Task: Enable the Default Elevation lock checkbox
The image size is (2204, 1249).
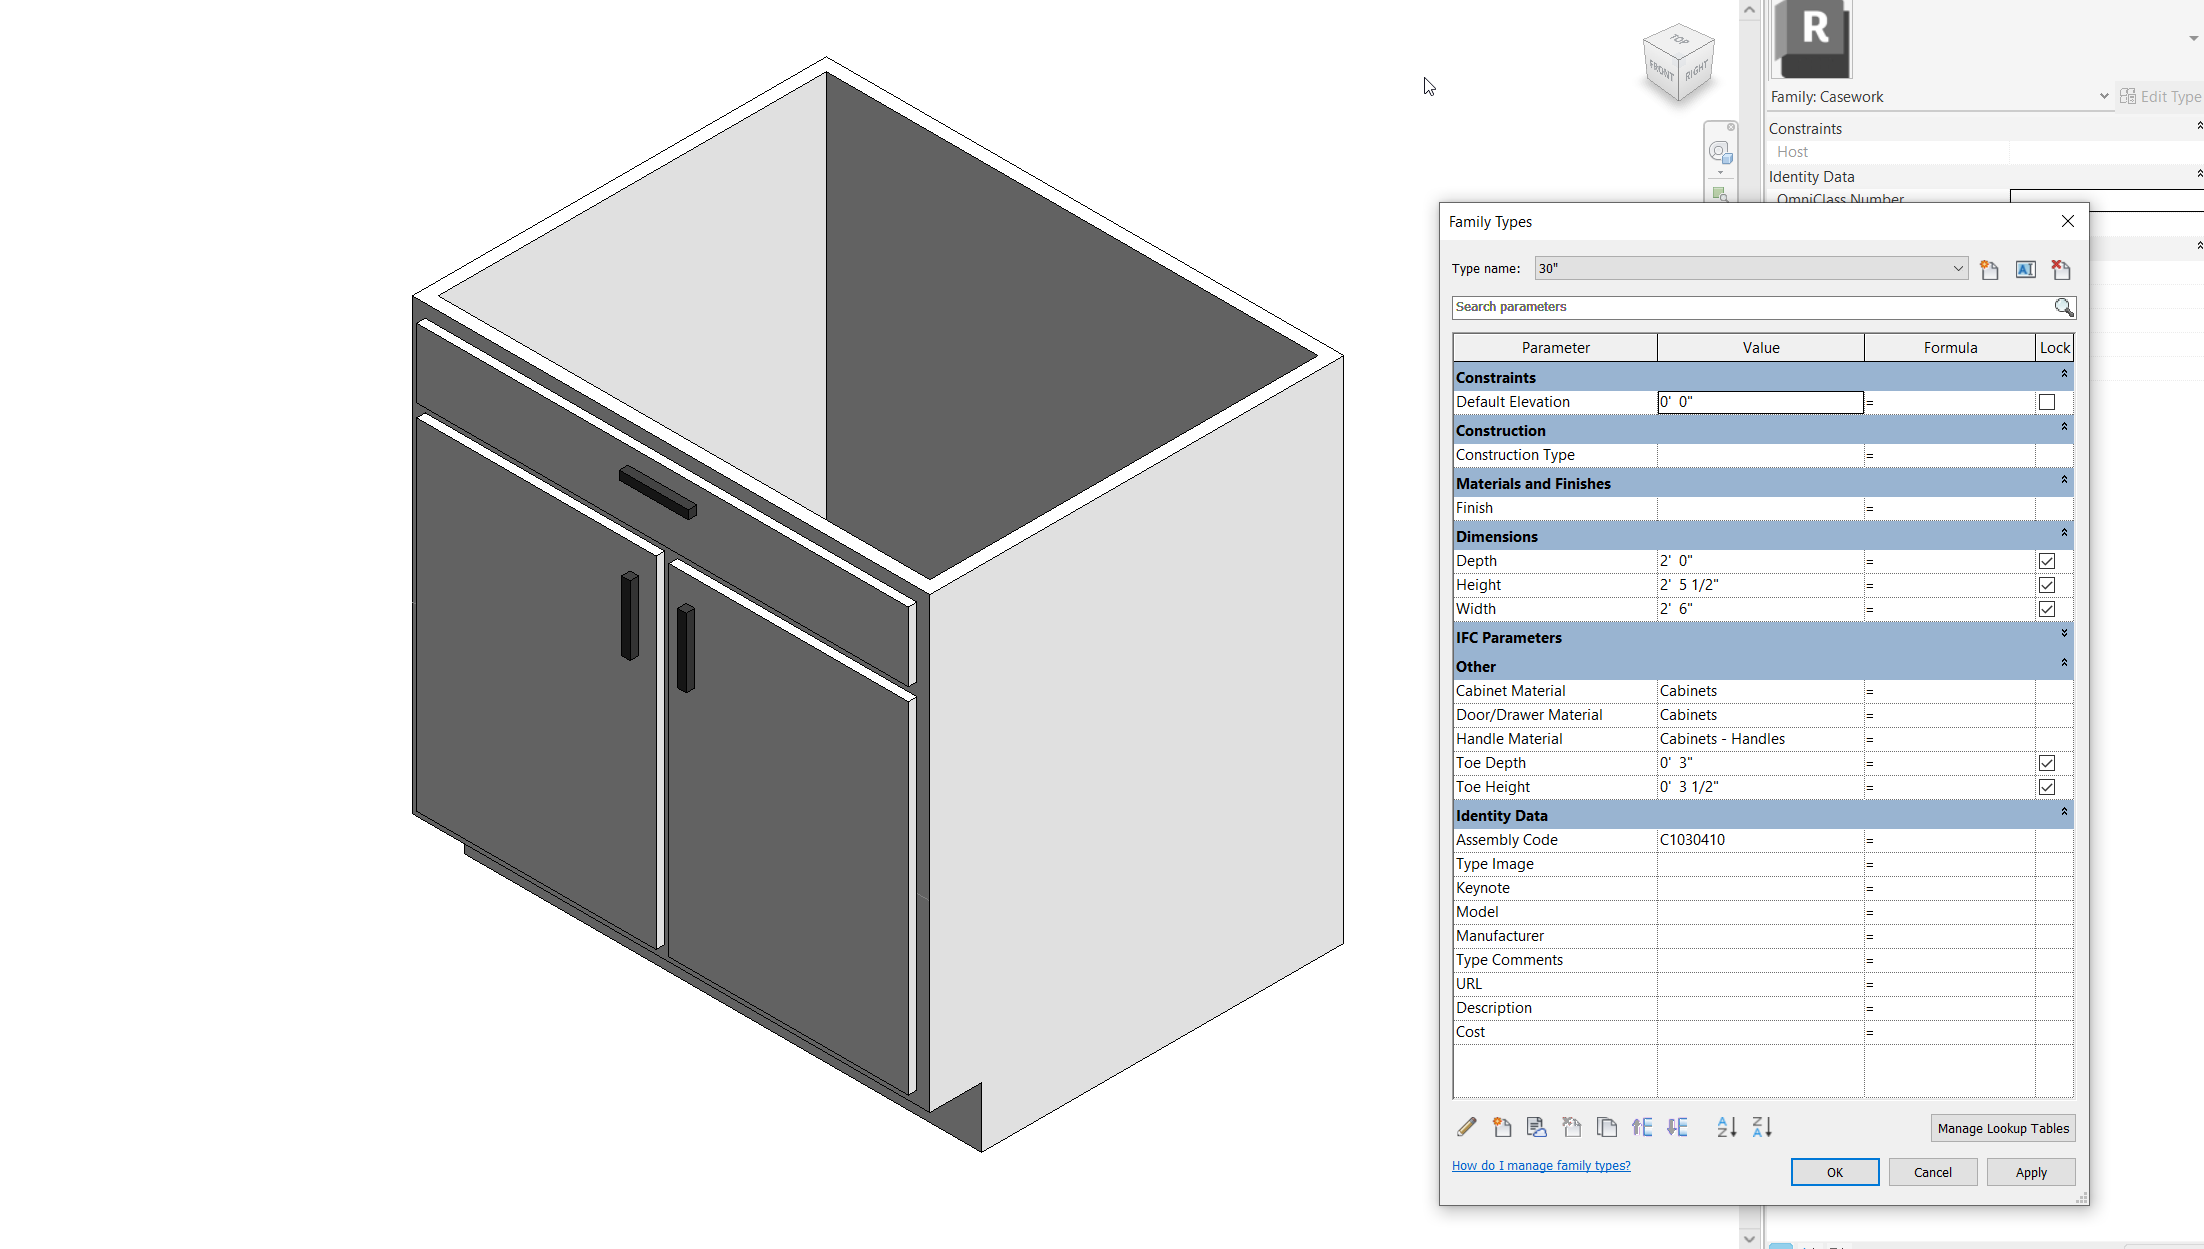Action: click(x=2046, y=401)
